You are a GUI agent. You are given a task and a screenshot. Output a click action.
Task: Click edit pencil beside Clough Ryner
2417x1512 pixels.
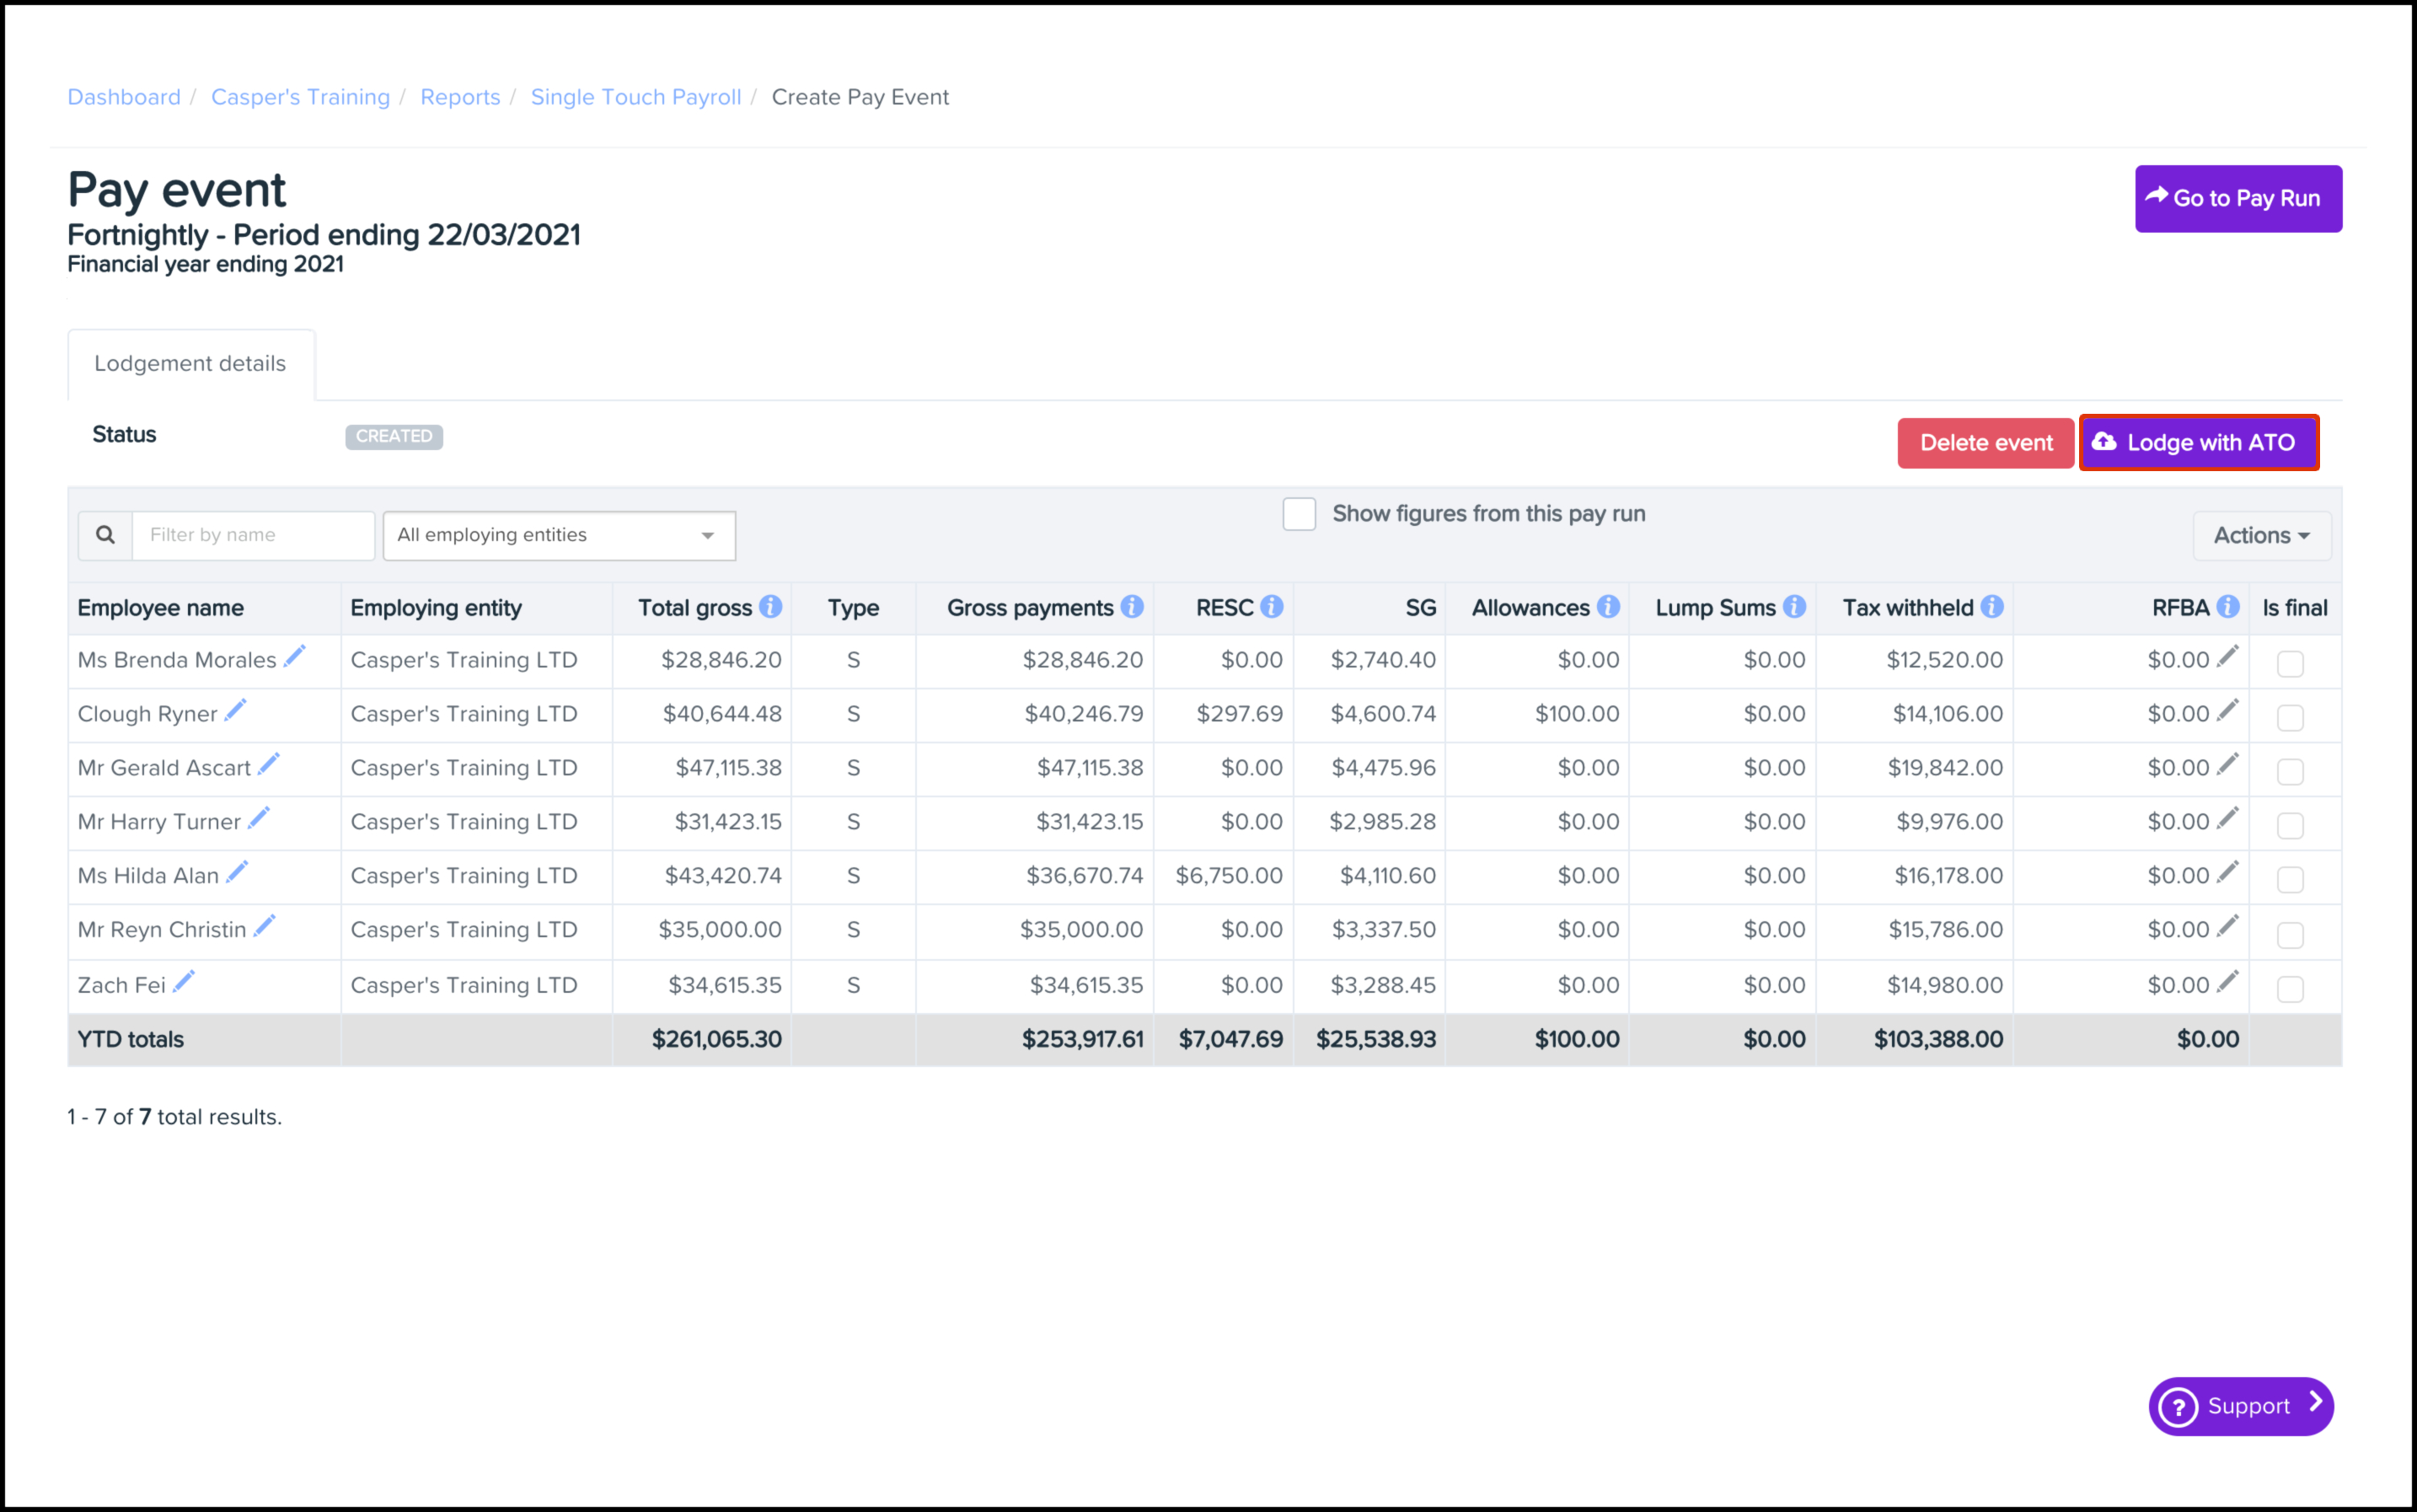click(x=235, y=711)
